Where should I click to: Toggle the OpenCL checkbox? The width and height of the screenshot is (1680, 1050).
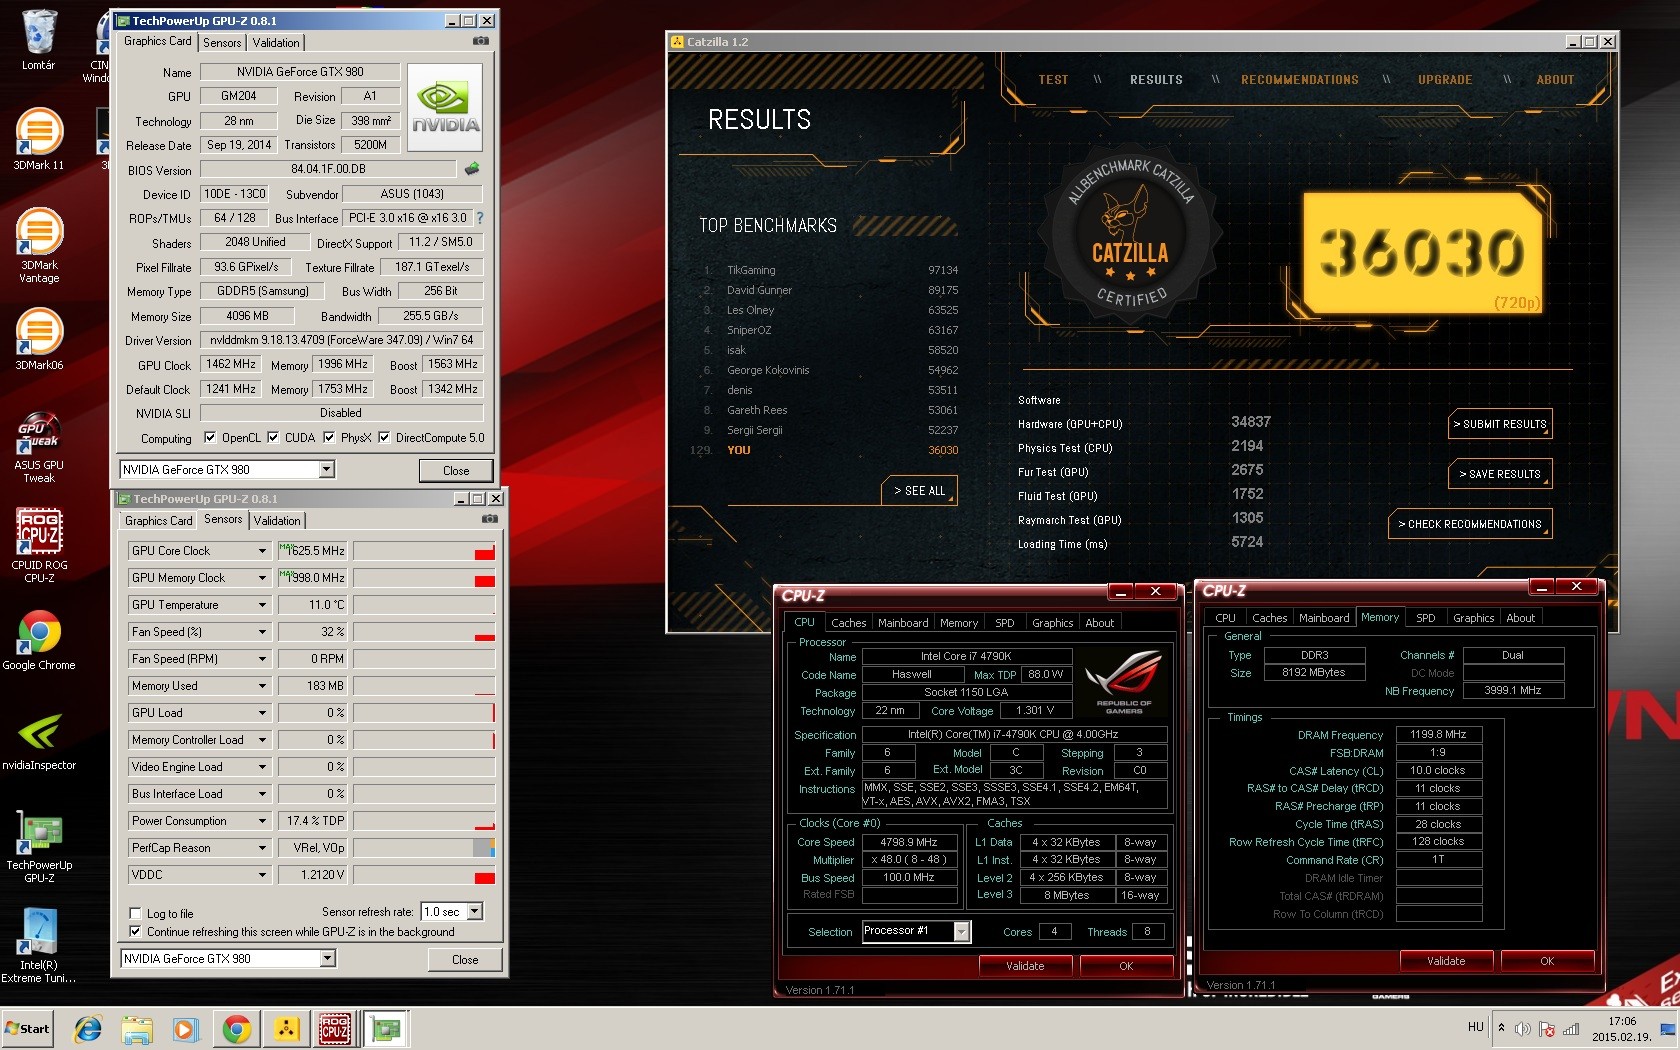pos(210,438)
